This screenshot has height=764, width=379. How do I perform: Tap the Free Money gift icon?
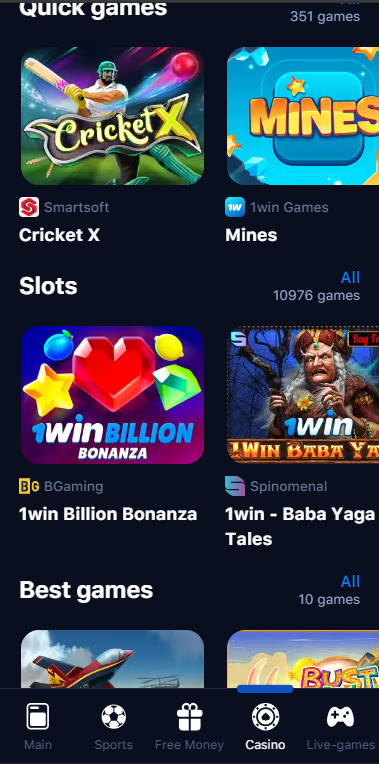(190, 717)
